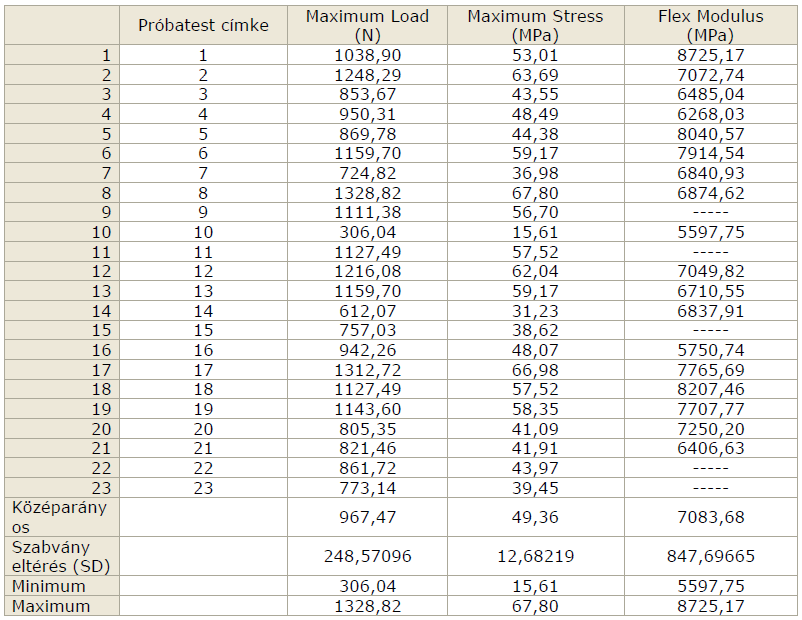The height and width of the screenshot is (620, 802).
Task: Select the flex modulus value 6837,91
Action: 710,311
